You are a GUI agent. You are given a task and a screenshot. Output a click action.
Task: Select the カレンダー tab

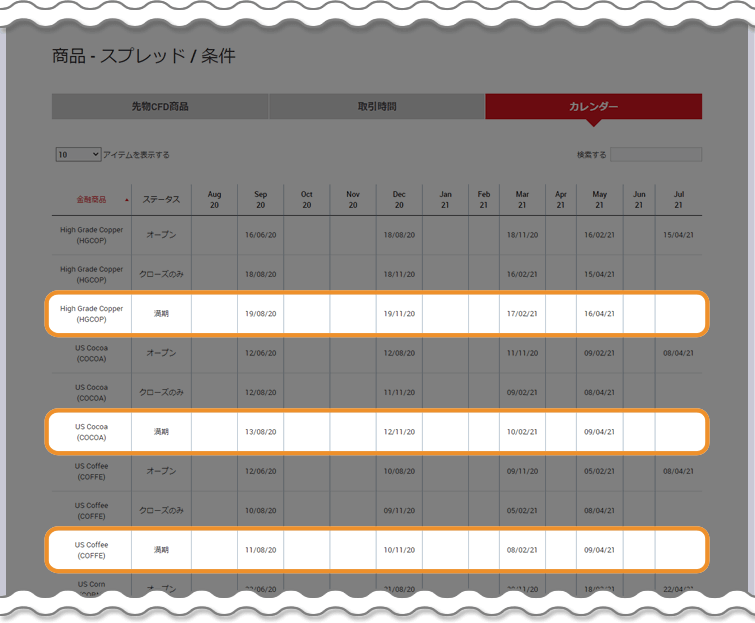(593, 107)
